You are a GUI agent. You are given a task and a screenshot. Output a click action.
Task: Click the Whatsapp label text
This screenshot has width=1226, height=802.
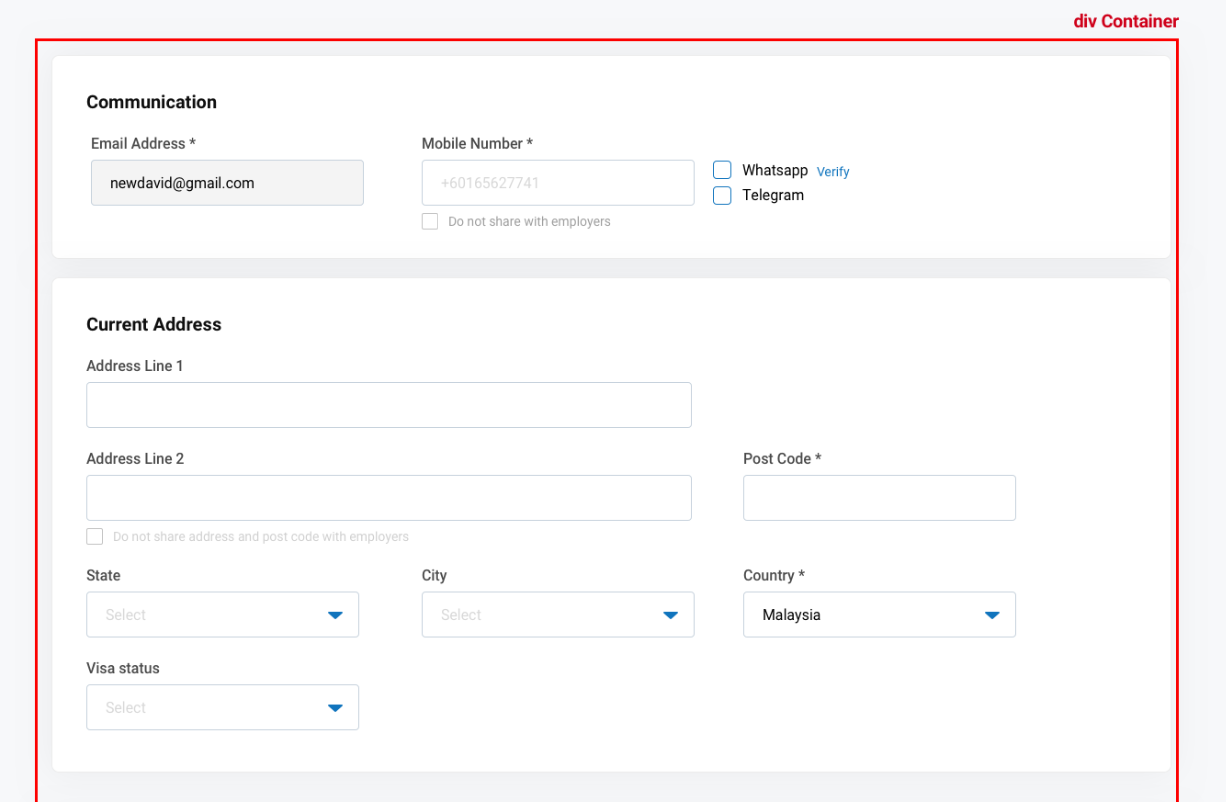point(775,170)
